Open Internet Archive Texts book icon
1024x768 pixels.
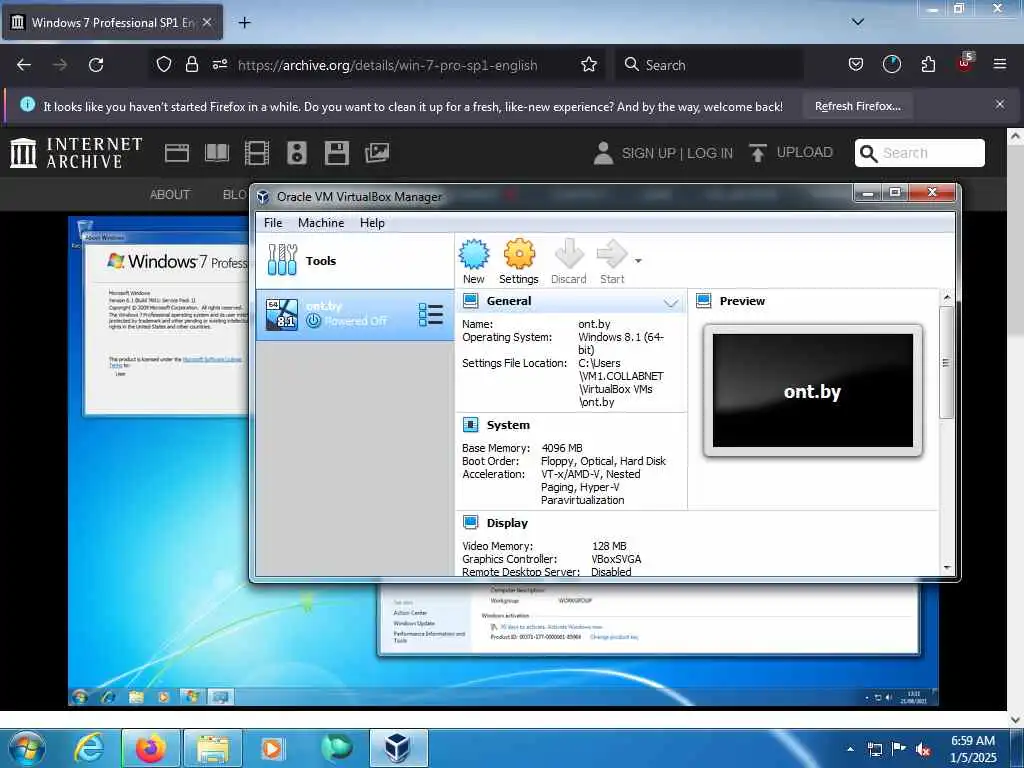click(x=217, y=153)
